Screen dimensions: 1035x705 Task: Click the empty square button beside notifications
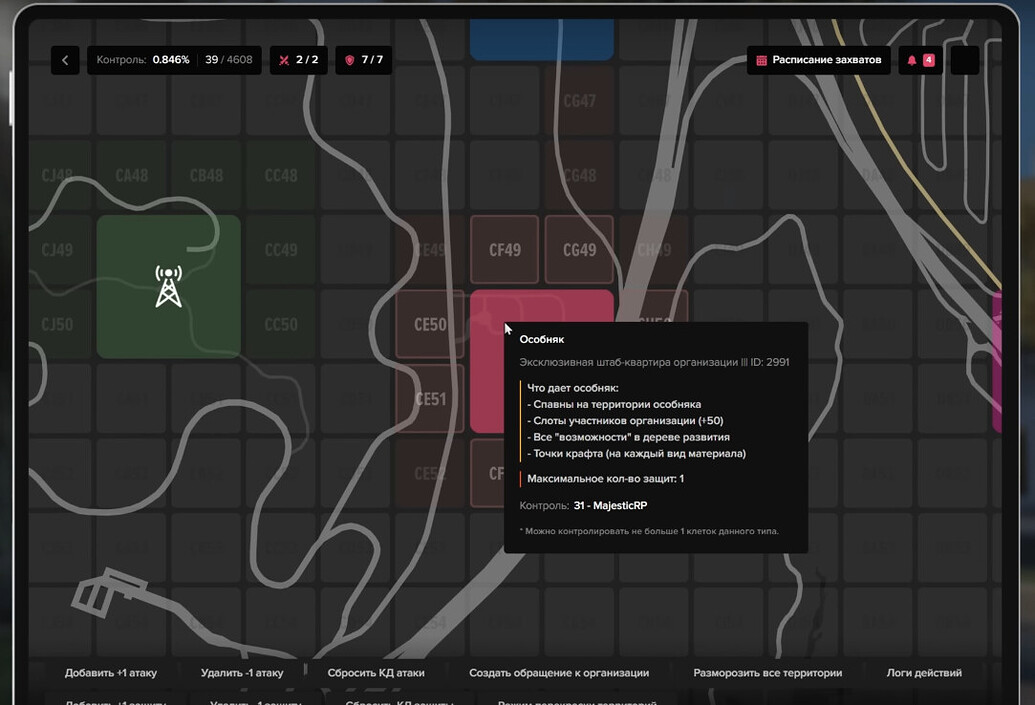click(x=964, y=60)
